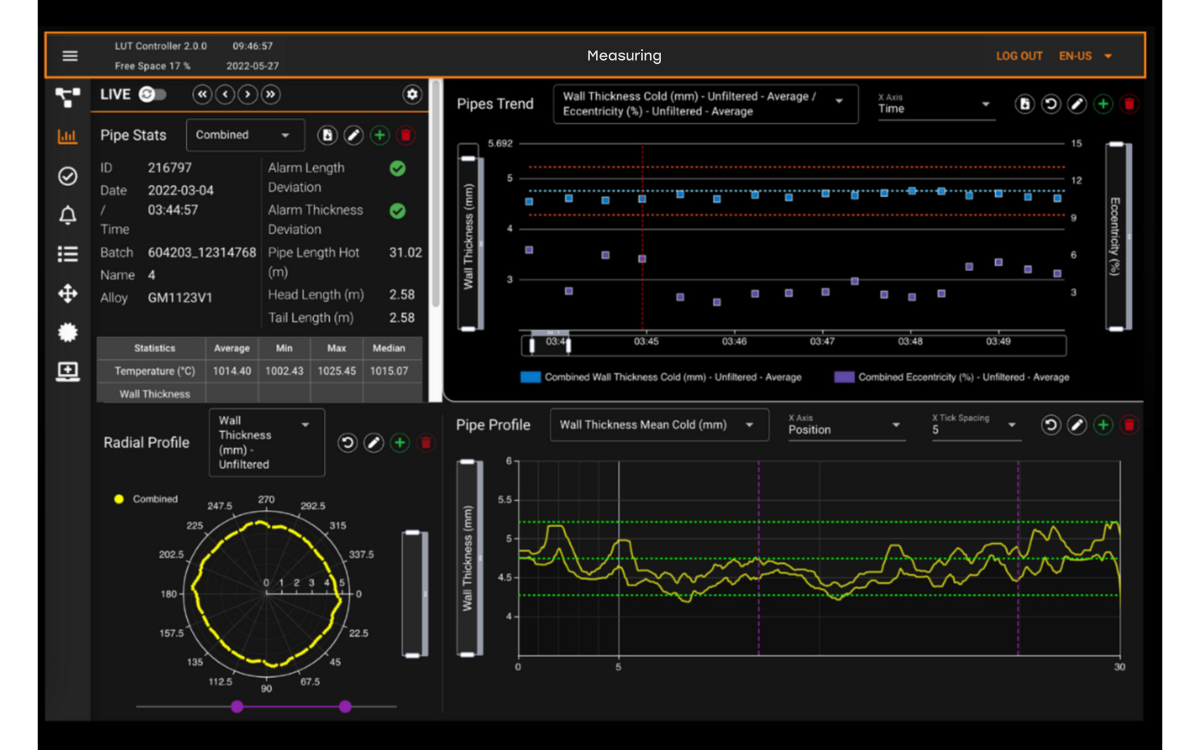
Task: Open the settings gear above Pipe Stats
Action: click(x=412, y=94)
